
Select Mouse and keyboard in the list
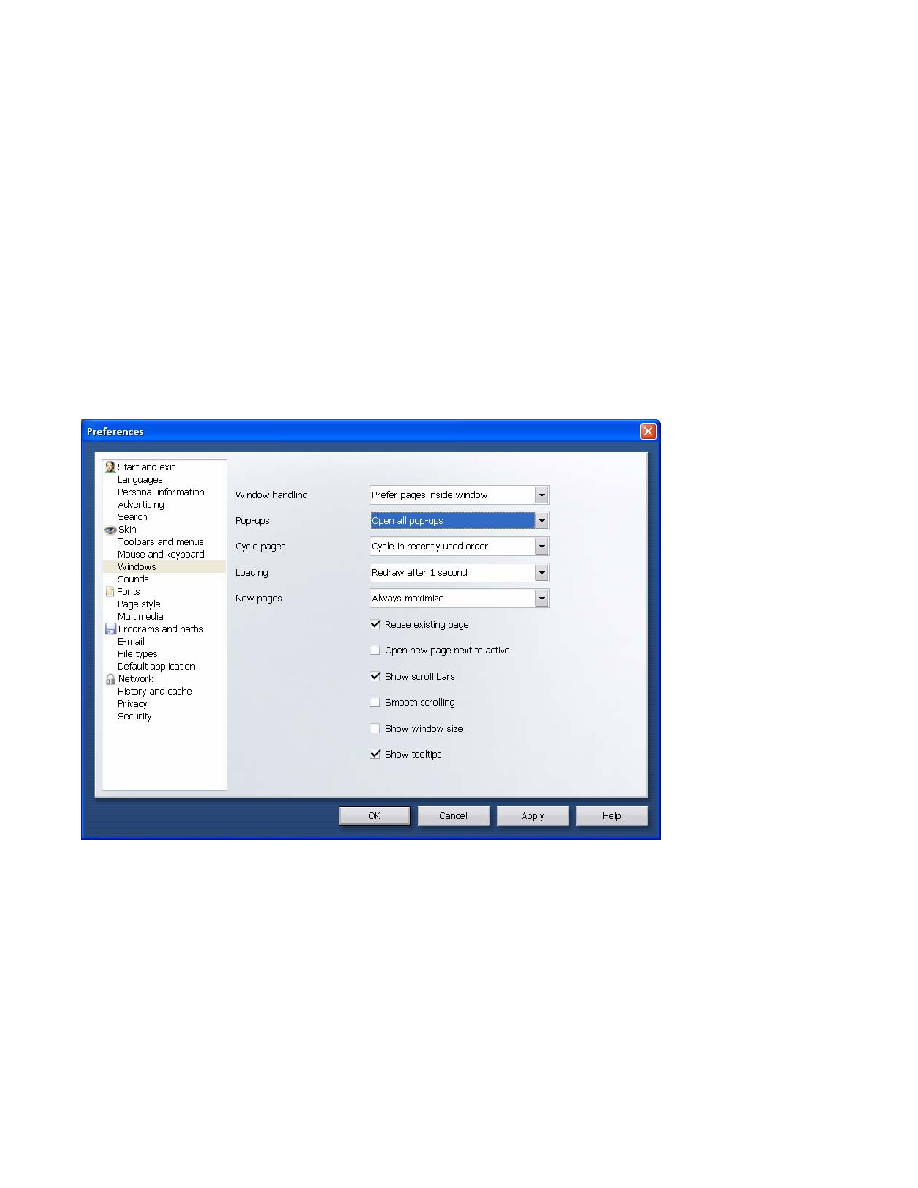161,554
